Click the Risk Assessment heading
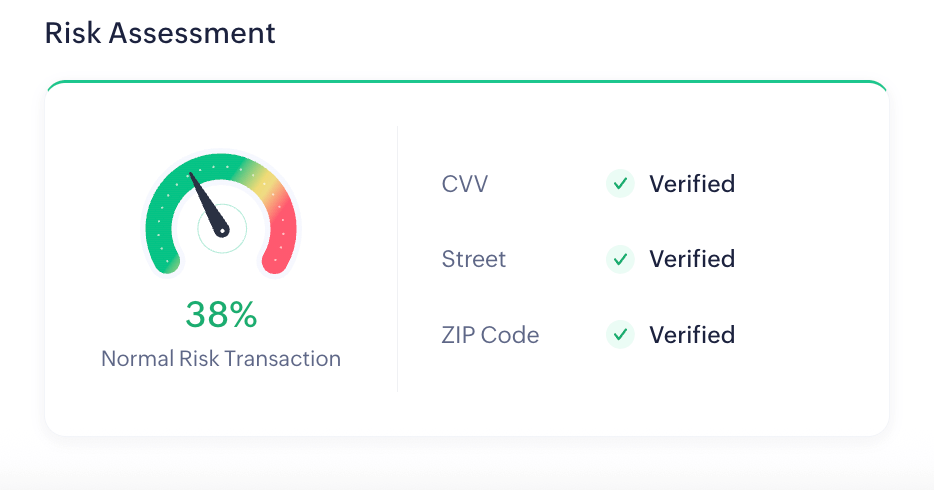The image size is (934, 490). [x=160, y=33]
